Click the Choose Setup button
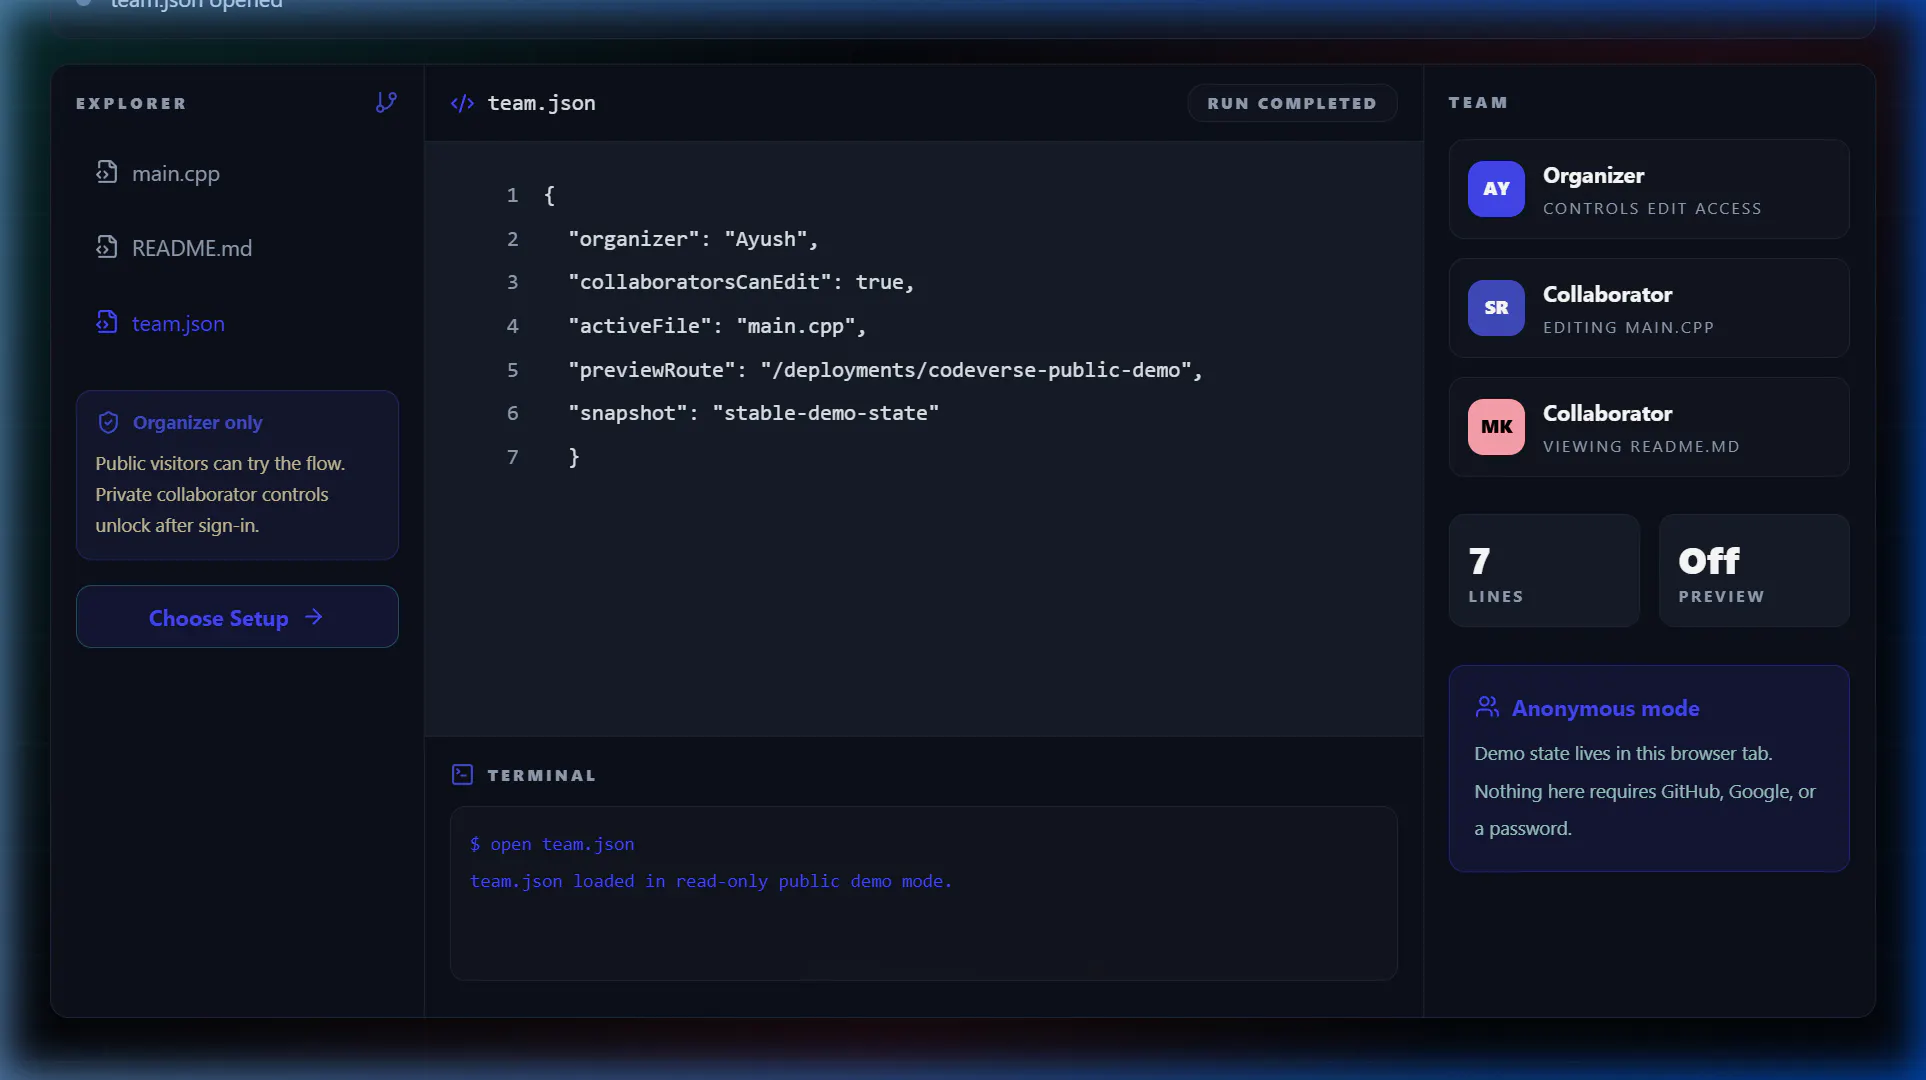1926x1080 pixels. [237, 617]
